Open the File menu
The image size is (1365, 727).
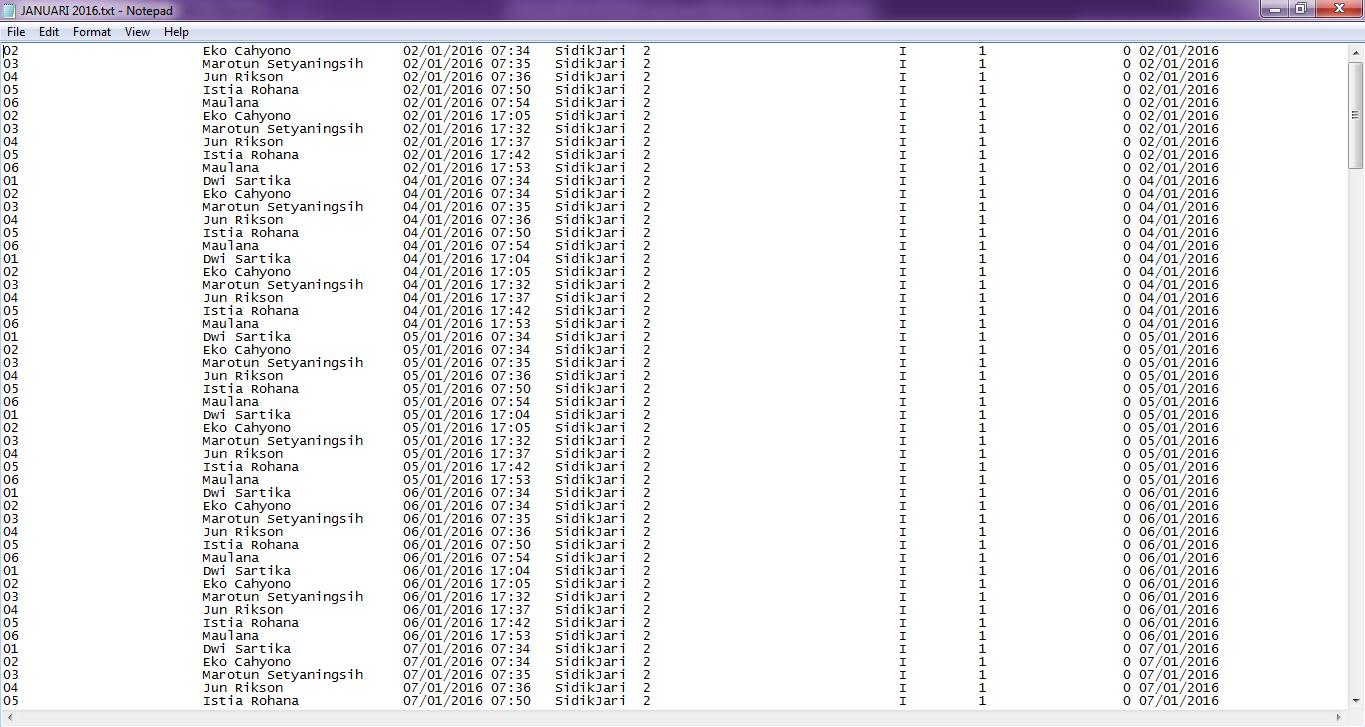click(x=16, y=32)
